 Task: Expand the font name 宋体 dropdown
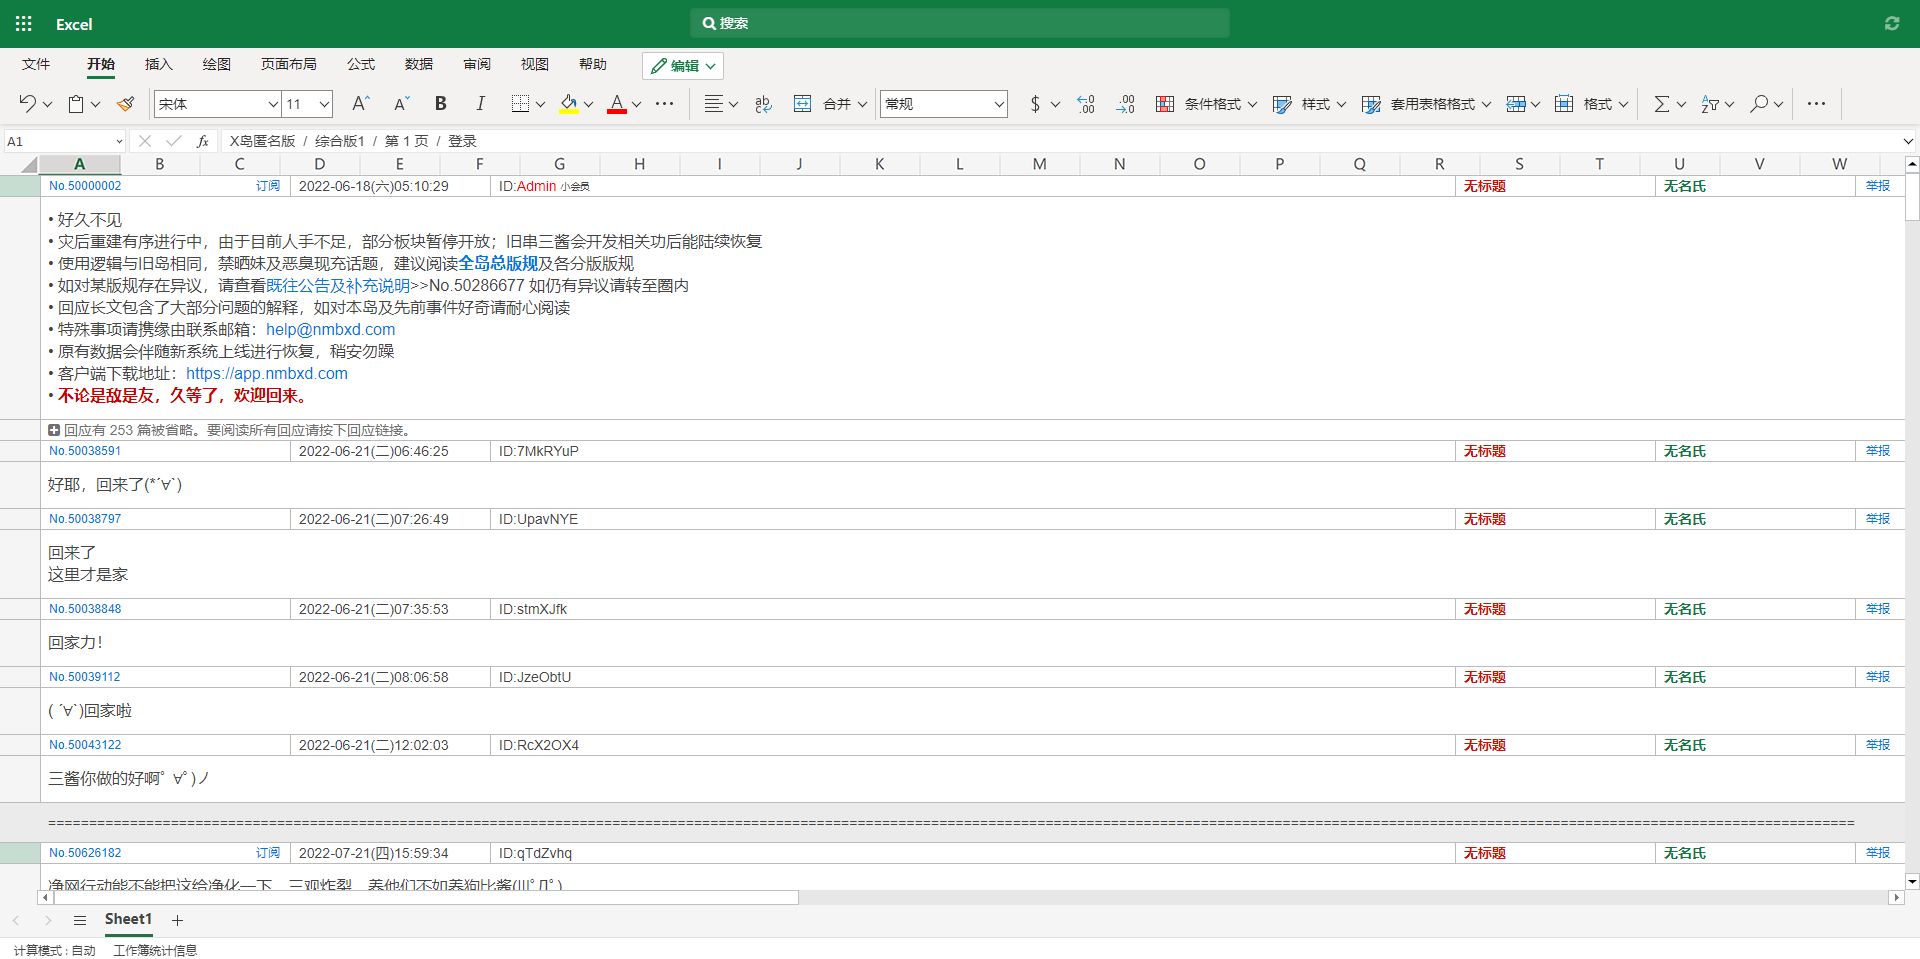pos(272,104)
